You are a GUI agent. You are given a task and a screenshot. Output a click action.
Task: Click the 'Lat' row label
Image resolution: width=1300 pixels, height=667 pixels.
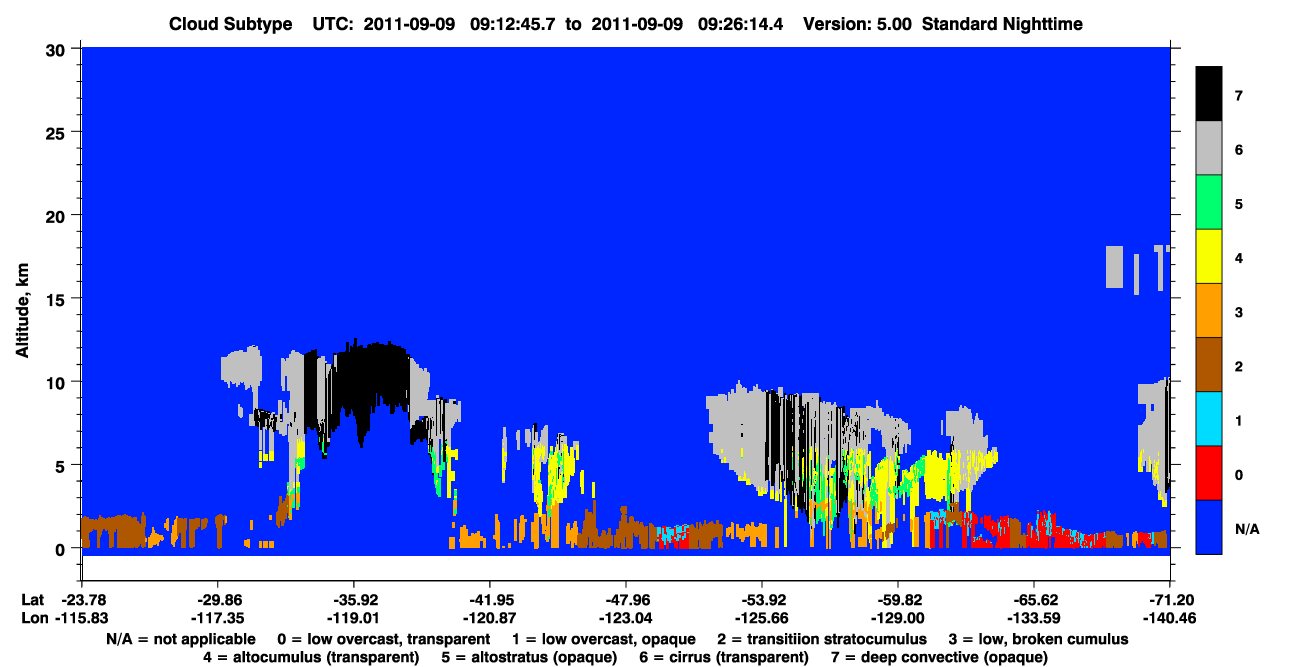(31, 600)
